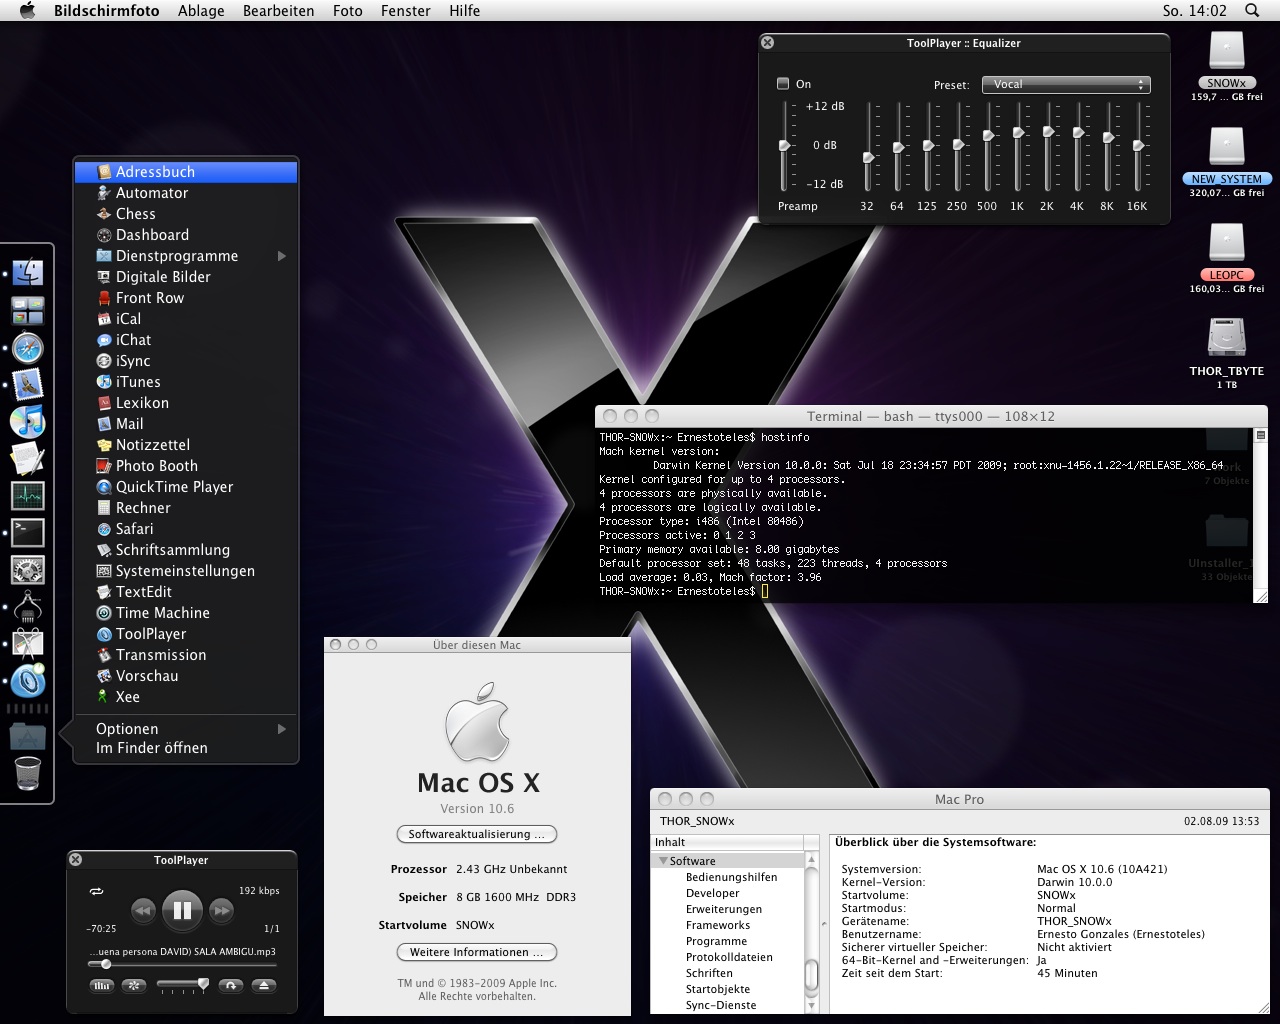Open the Hilfe menu
The image size is (1280, 1024).
pos(464,11)
